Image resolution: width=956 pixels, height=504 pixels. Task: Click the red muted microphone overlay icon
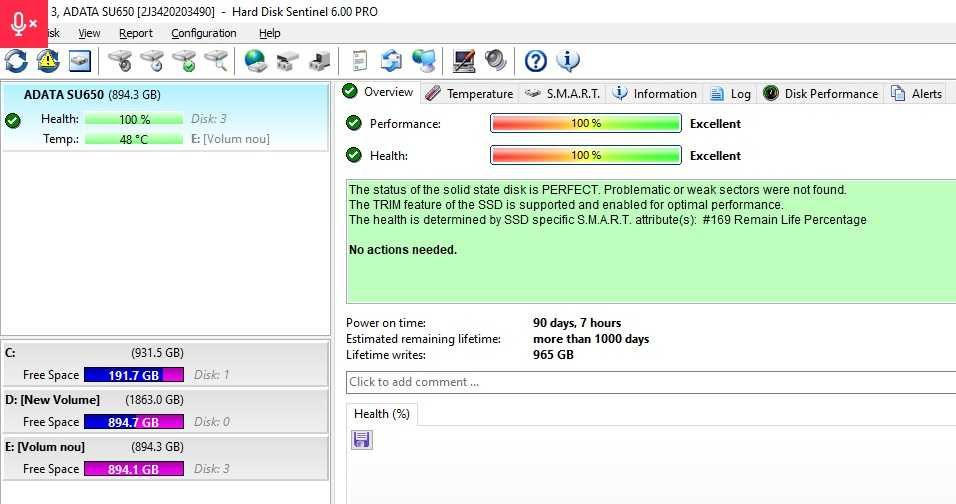pos(24,24)
